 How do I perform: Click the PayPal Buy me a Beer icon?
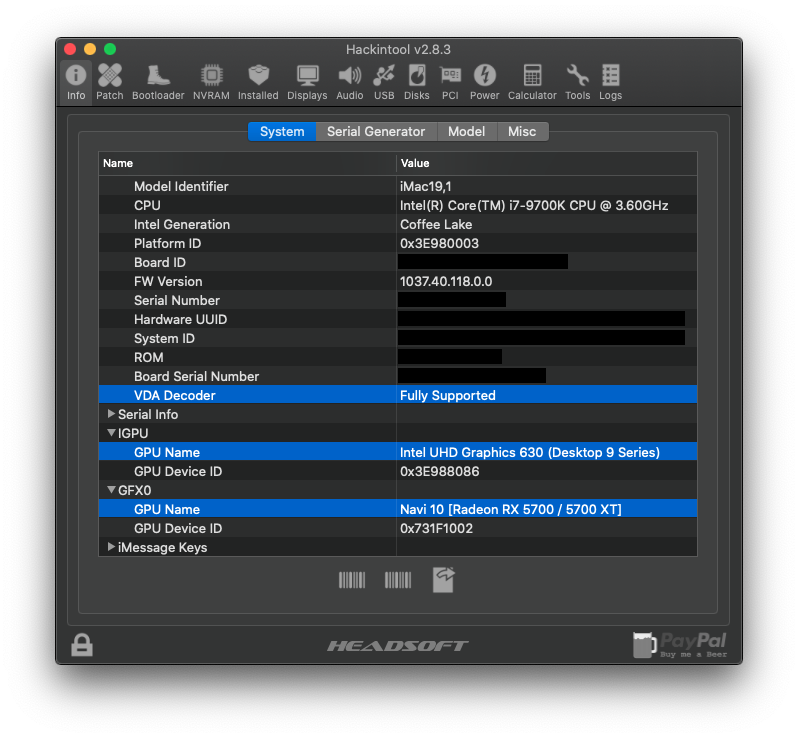(680, 645)
